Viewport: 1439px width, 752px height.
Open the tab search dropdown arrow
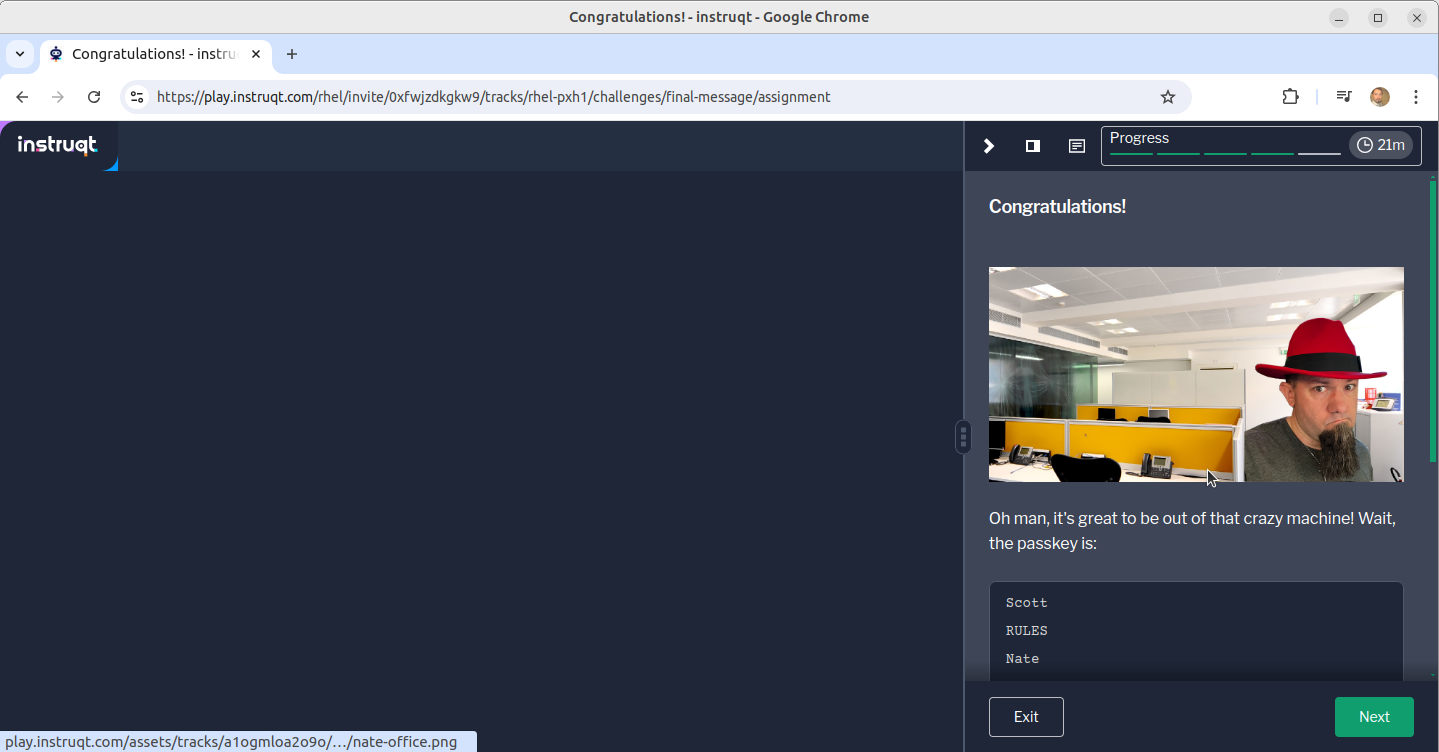pos(19,54)
